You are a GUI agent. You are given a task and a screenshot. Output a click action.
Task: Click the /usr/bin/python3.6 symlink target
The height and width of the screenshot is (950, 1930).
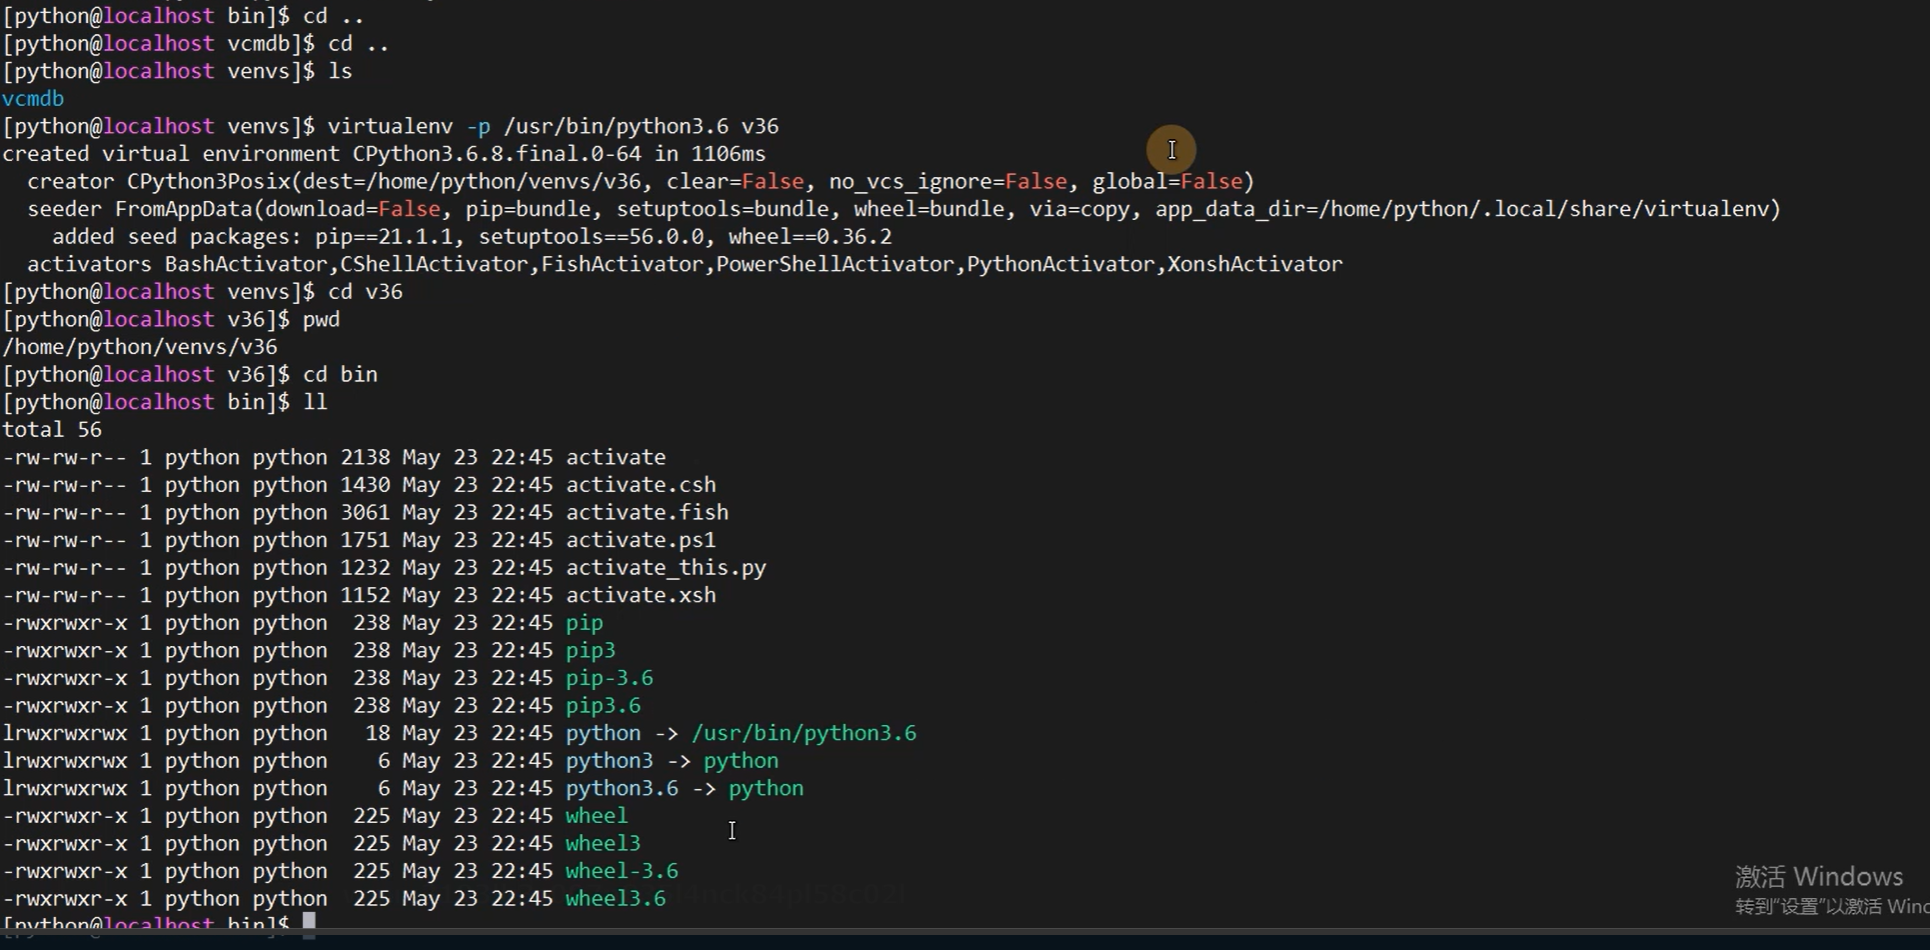tap(803, 733)
